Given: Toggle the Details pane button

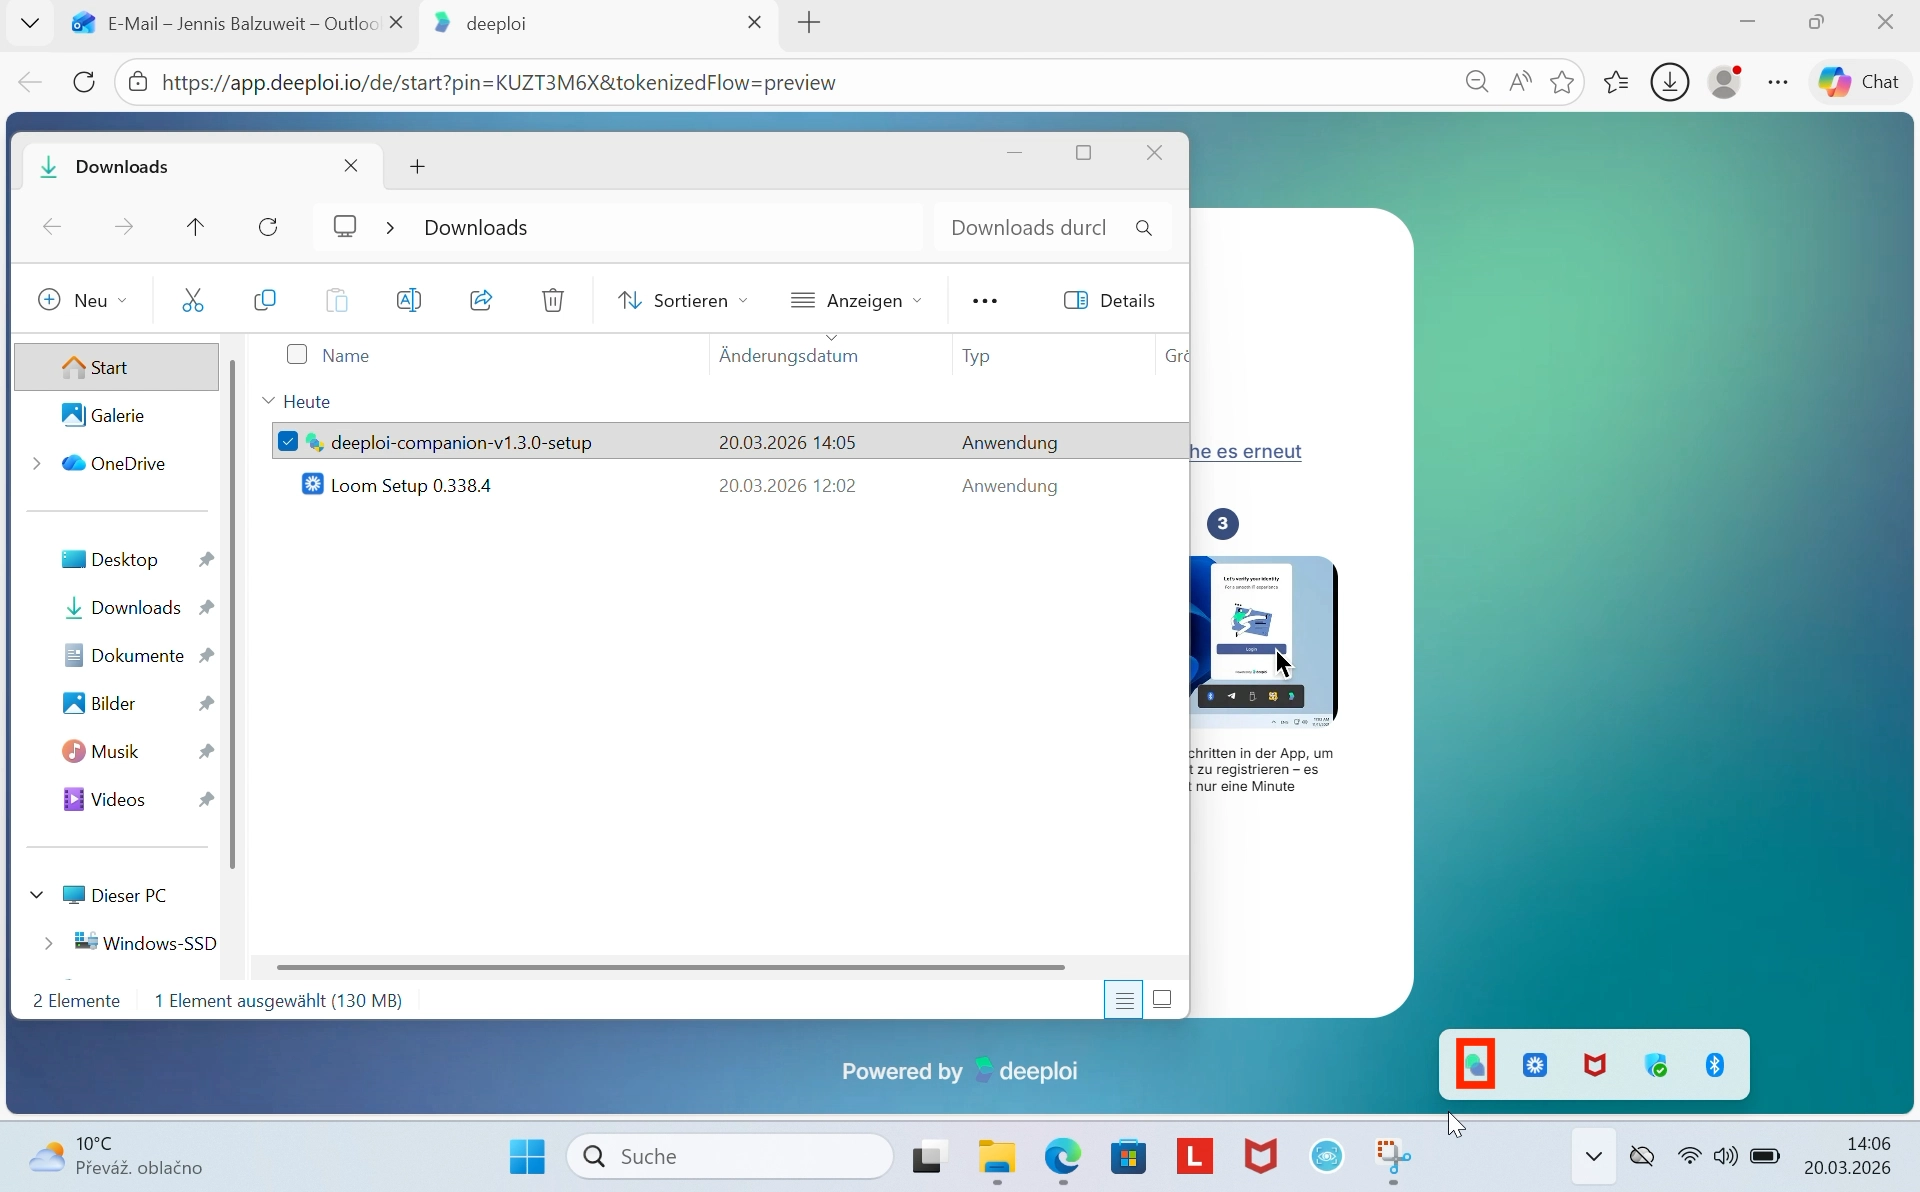Looking at the screenshot, I should (x=1110, y=300).
